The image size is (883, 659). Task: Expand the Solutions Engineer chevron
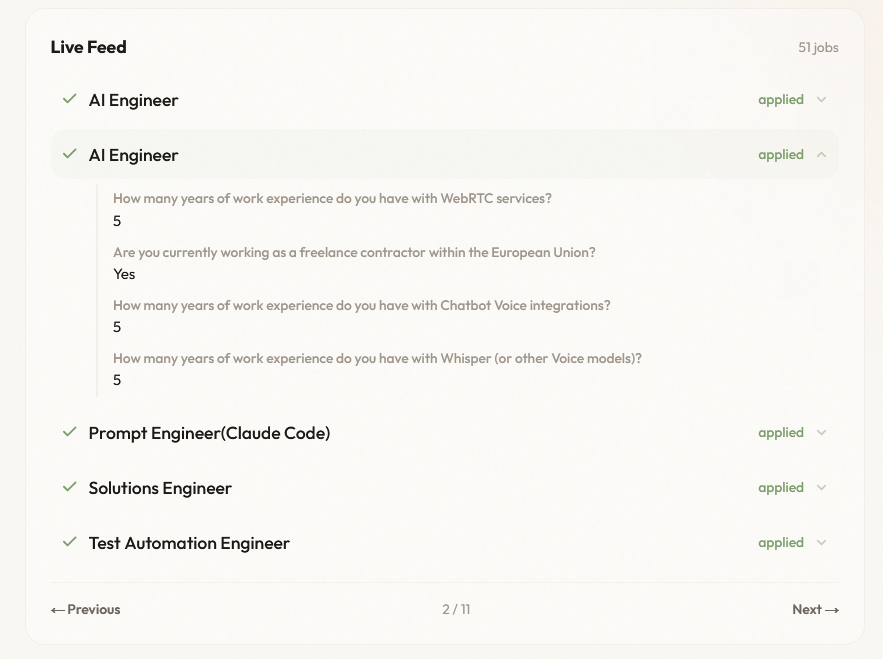(x=822, y=488)
